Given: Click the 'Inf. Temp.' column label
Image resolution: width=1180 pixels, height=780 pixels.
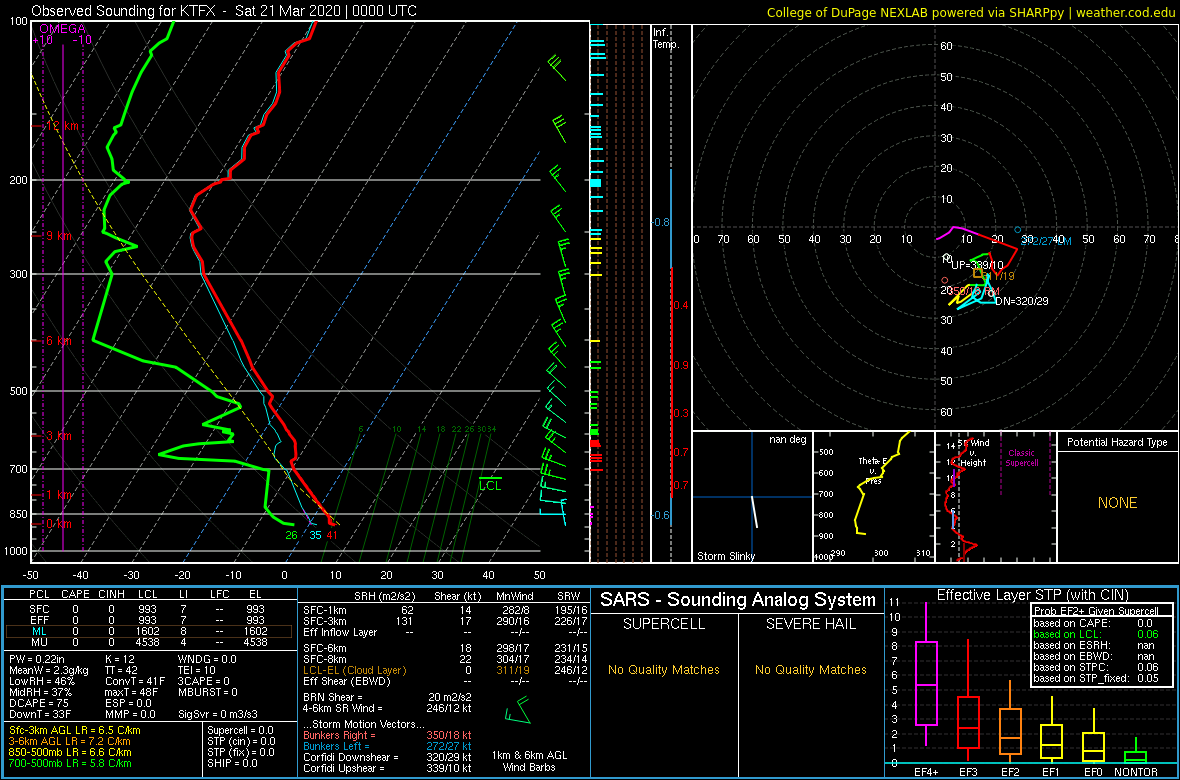Looking at the screenshot, I should click(666, 38).
